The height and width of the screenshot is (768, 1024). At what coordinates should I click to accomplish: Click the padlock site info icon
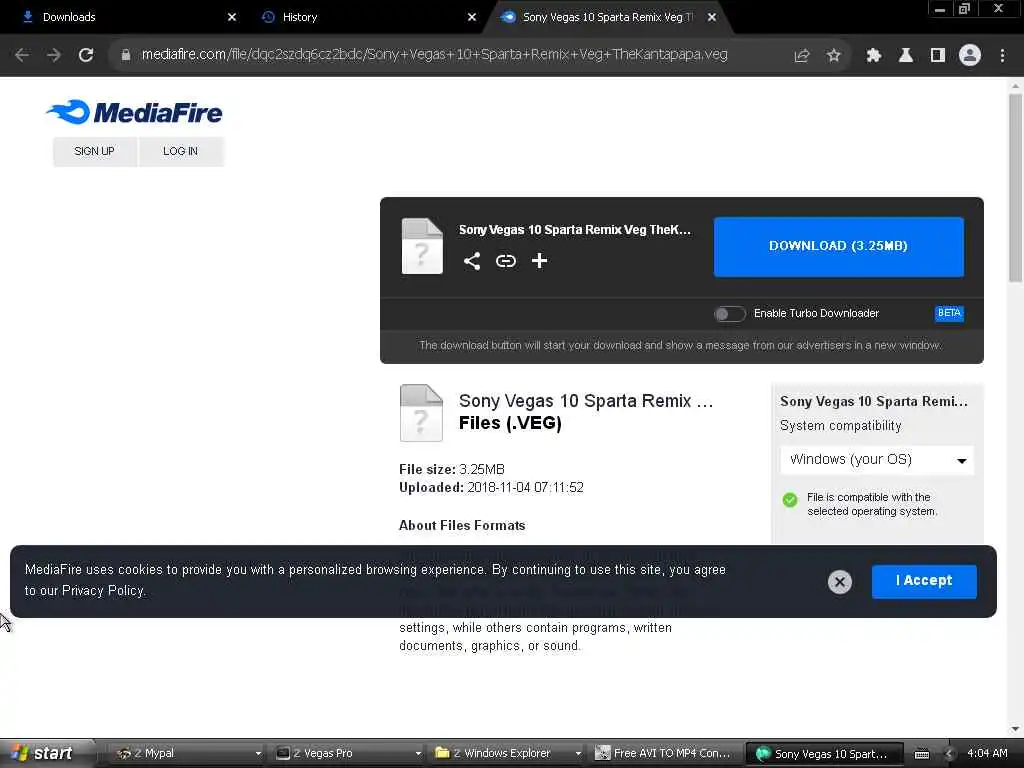[x=126, y=55]
